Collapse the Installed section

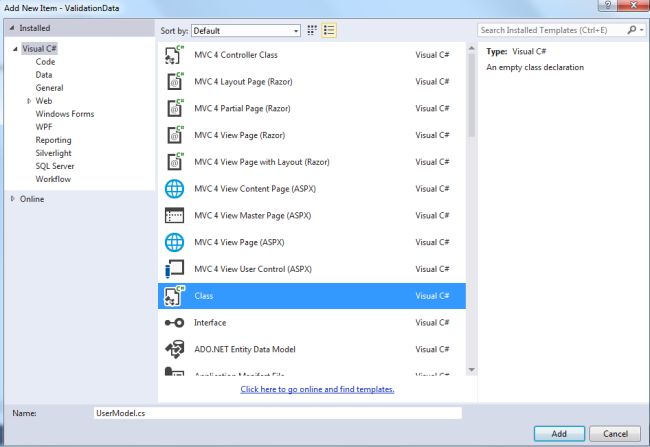pos(12,28)
